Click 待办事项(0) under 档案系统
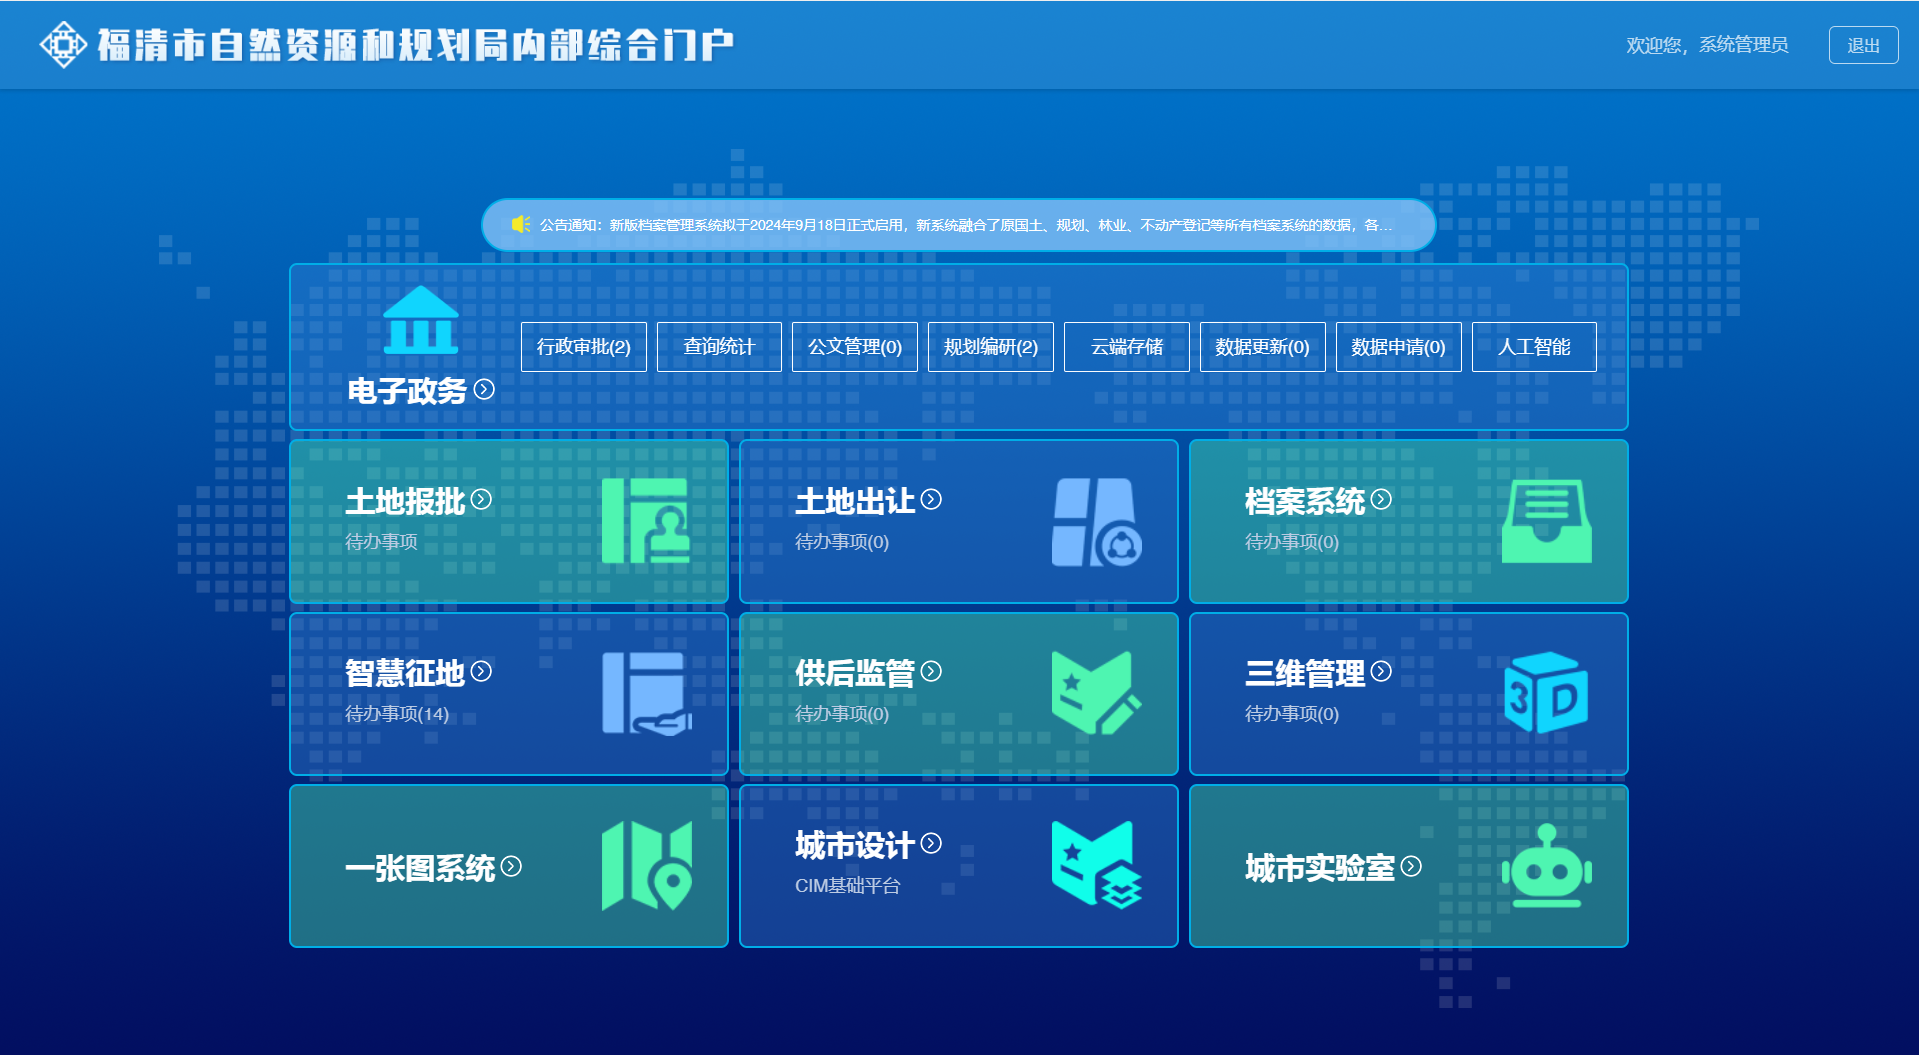 point(1292,542)
